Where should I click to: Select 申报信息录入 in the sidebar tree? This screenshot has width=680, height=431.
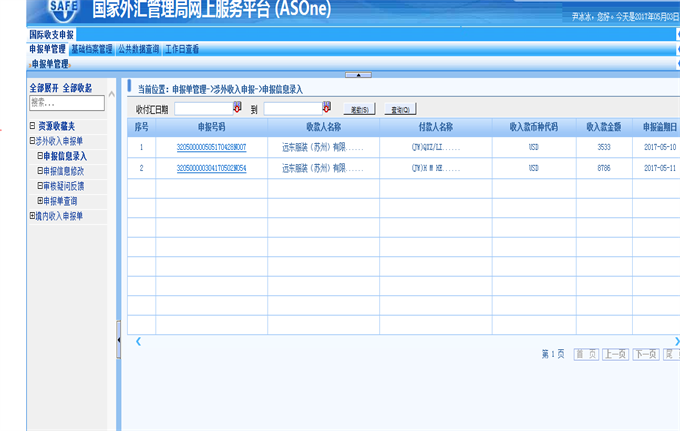coord(64,156)
